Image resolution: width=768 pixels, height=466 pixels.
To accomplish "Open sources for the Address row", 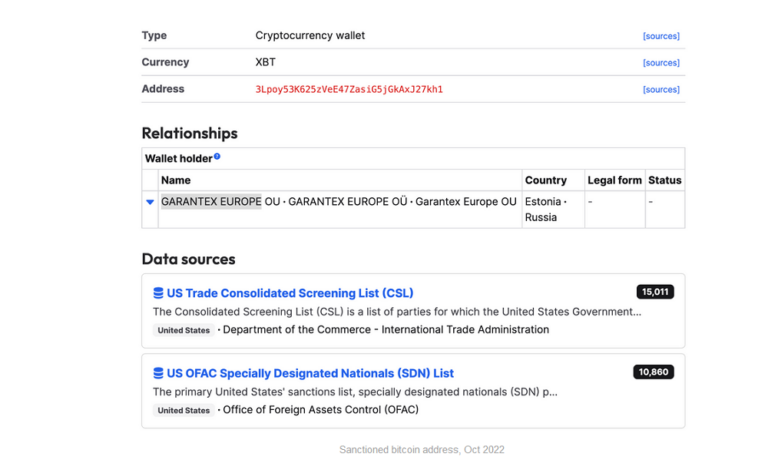I will (661, 90).
